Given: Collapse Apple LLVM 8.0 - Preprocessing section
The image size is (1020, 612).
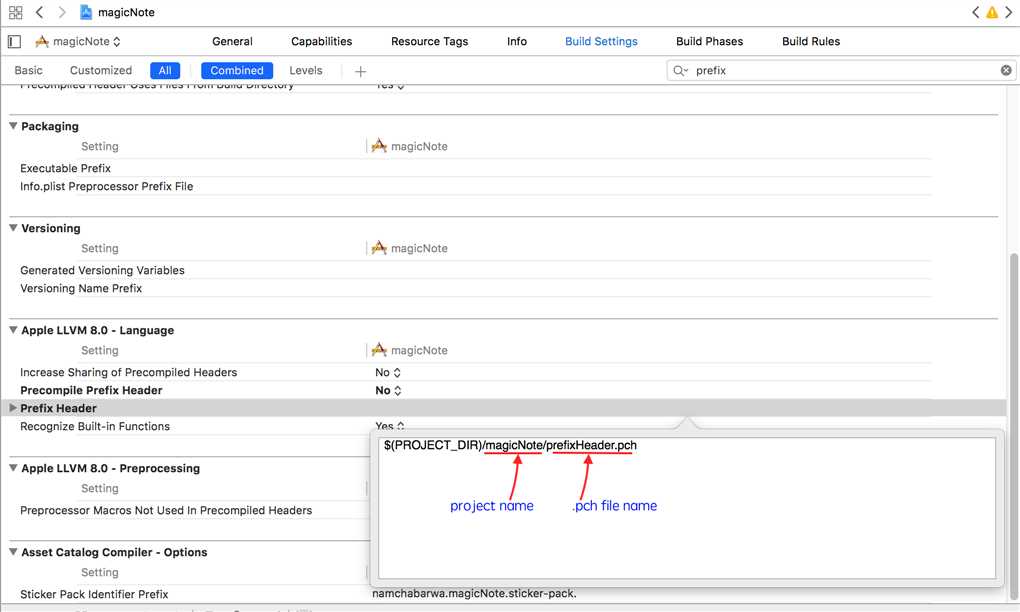Looking at the screenshot, I should coord(13,468).
